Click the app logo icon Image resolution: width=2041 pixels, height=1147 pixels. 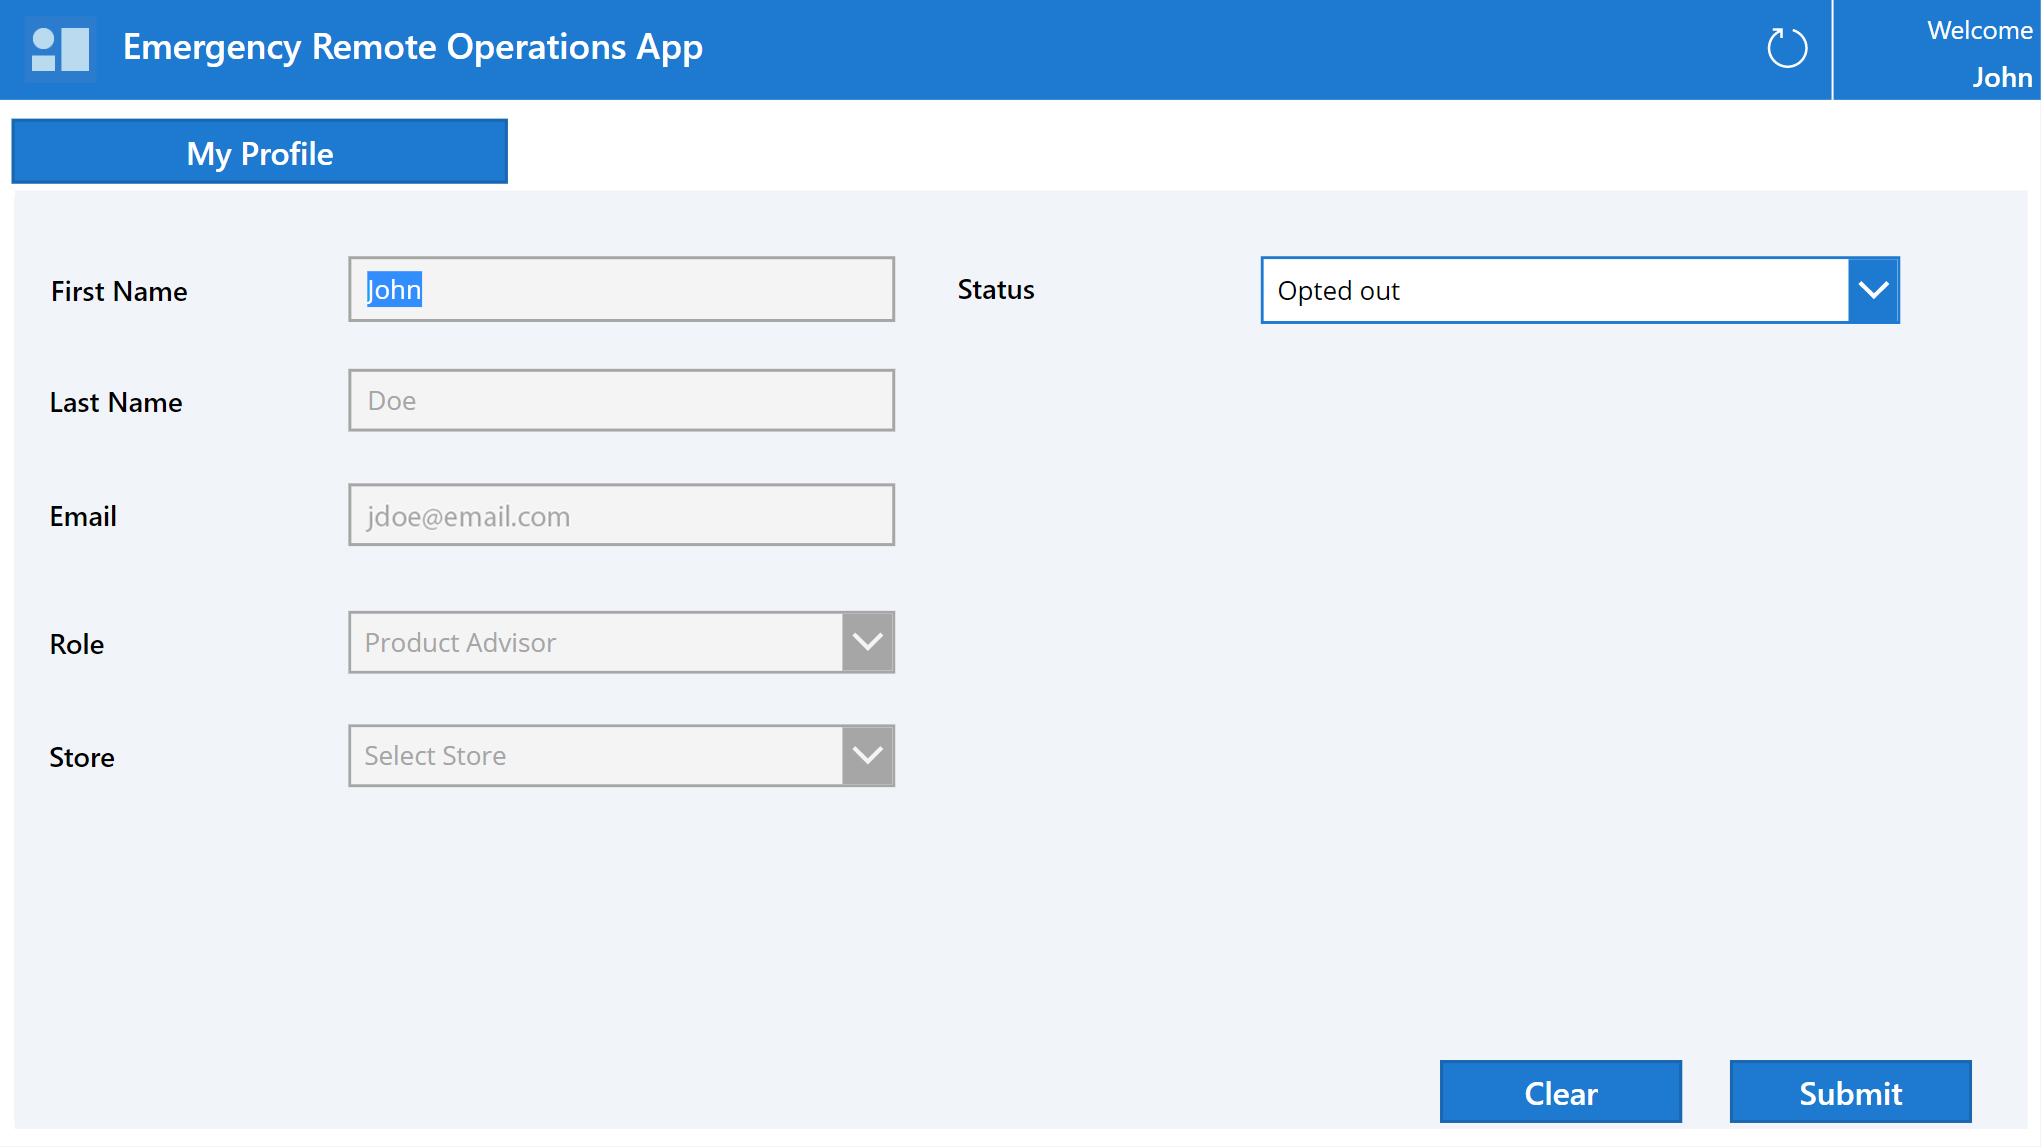60,49
